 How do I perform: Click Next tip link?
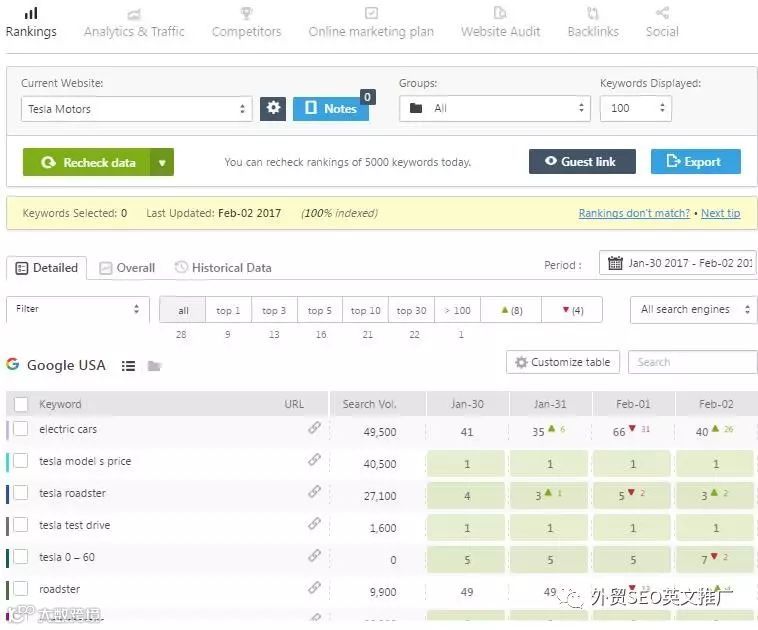tap(720, 213)
